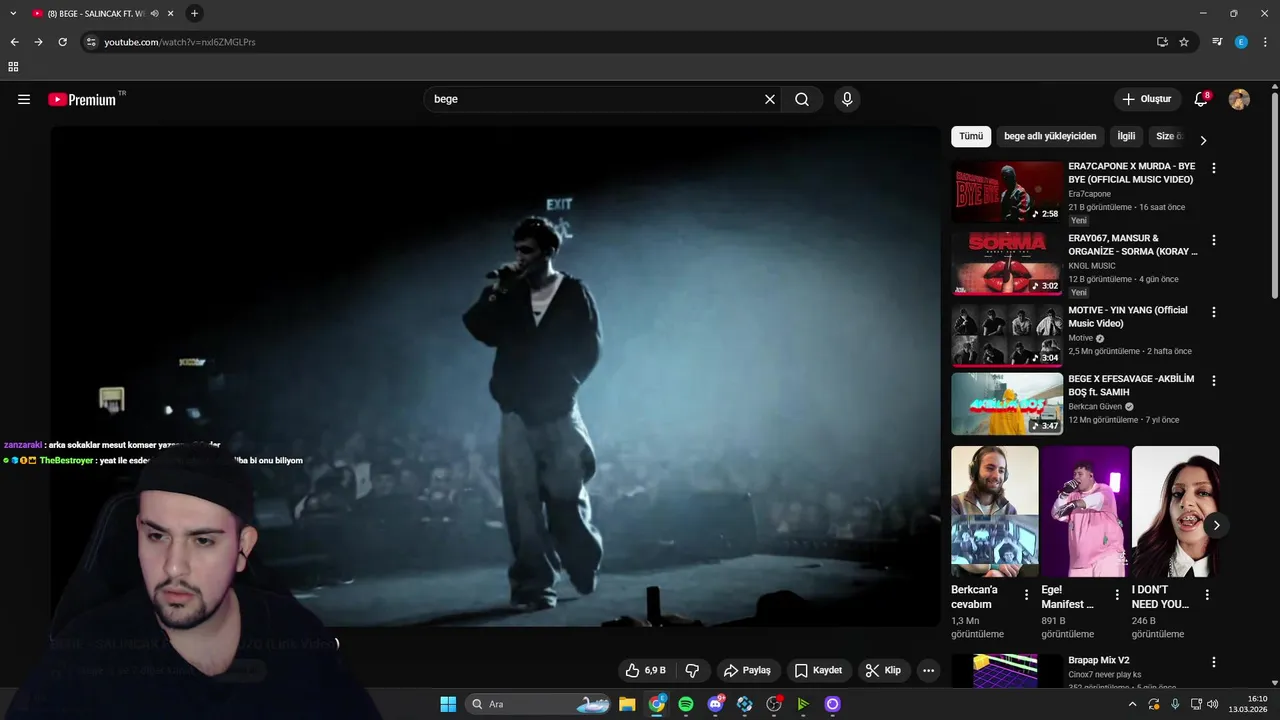Click the install/cast icon in address bar
This screenshot has height=720, width=1280.
[1162, 42]
